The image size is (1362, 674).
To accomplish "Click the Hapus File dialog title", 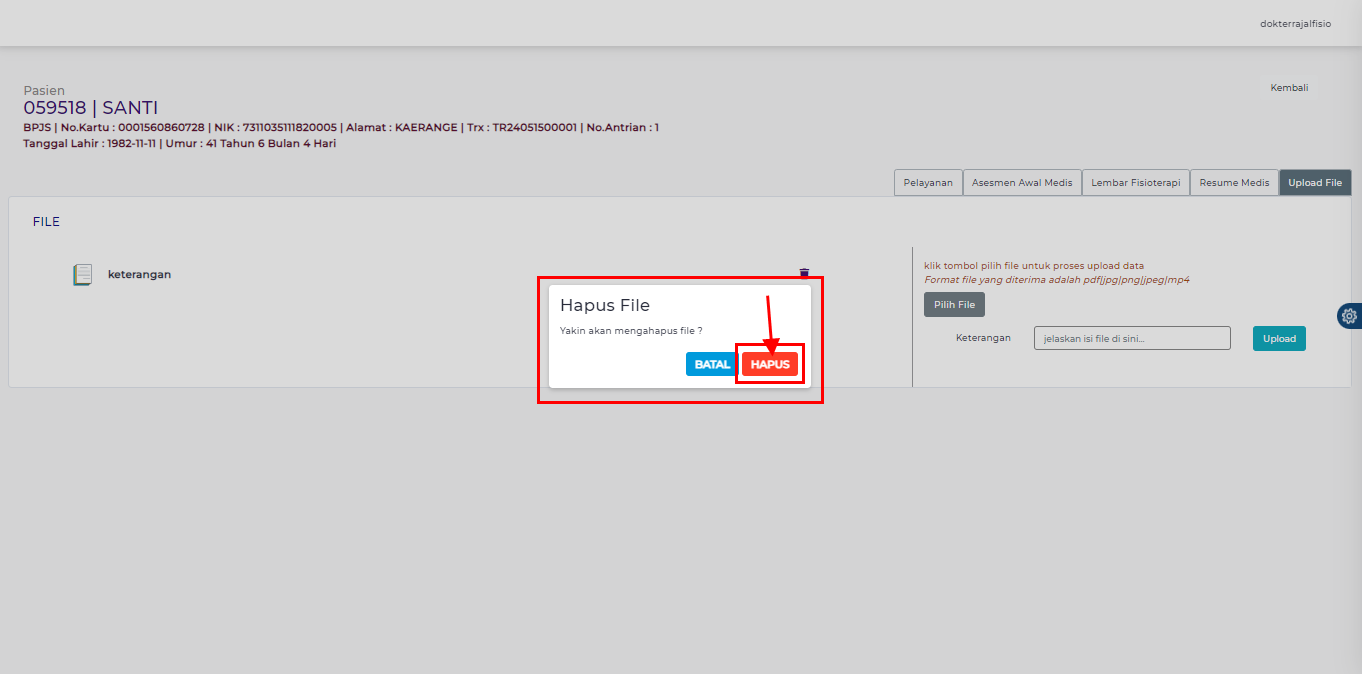I will (604, 305).
